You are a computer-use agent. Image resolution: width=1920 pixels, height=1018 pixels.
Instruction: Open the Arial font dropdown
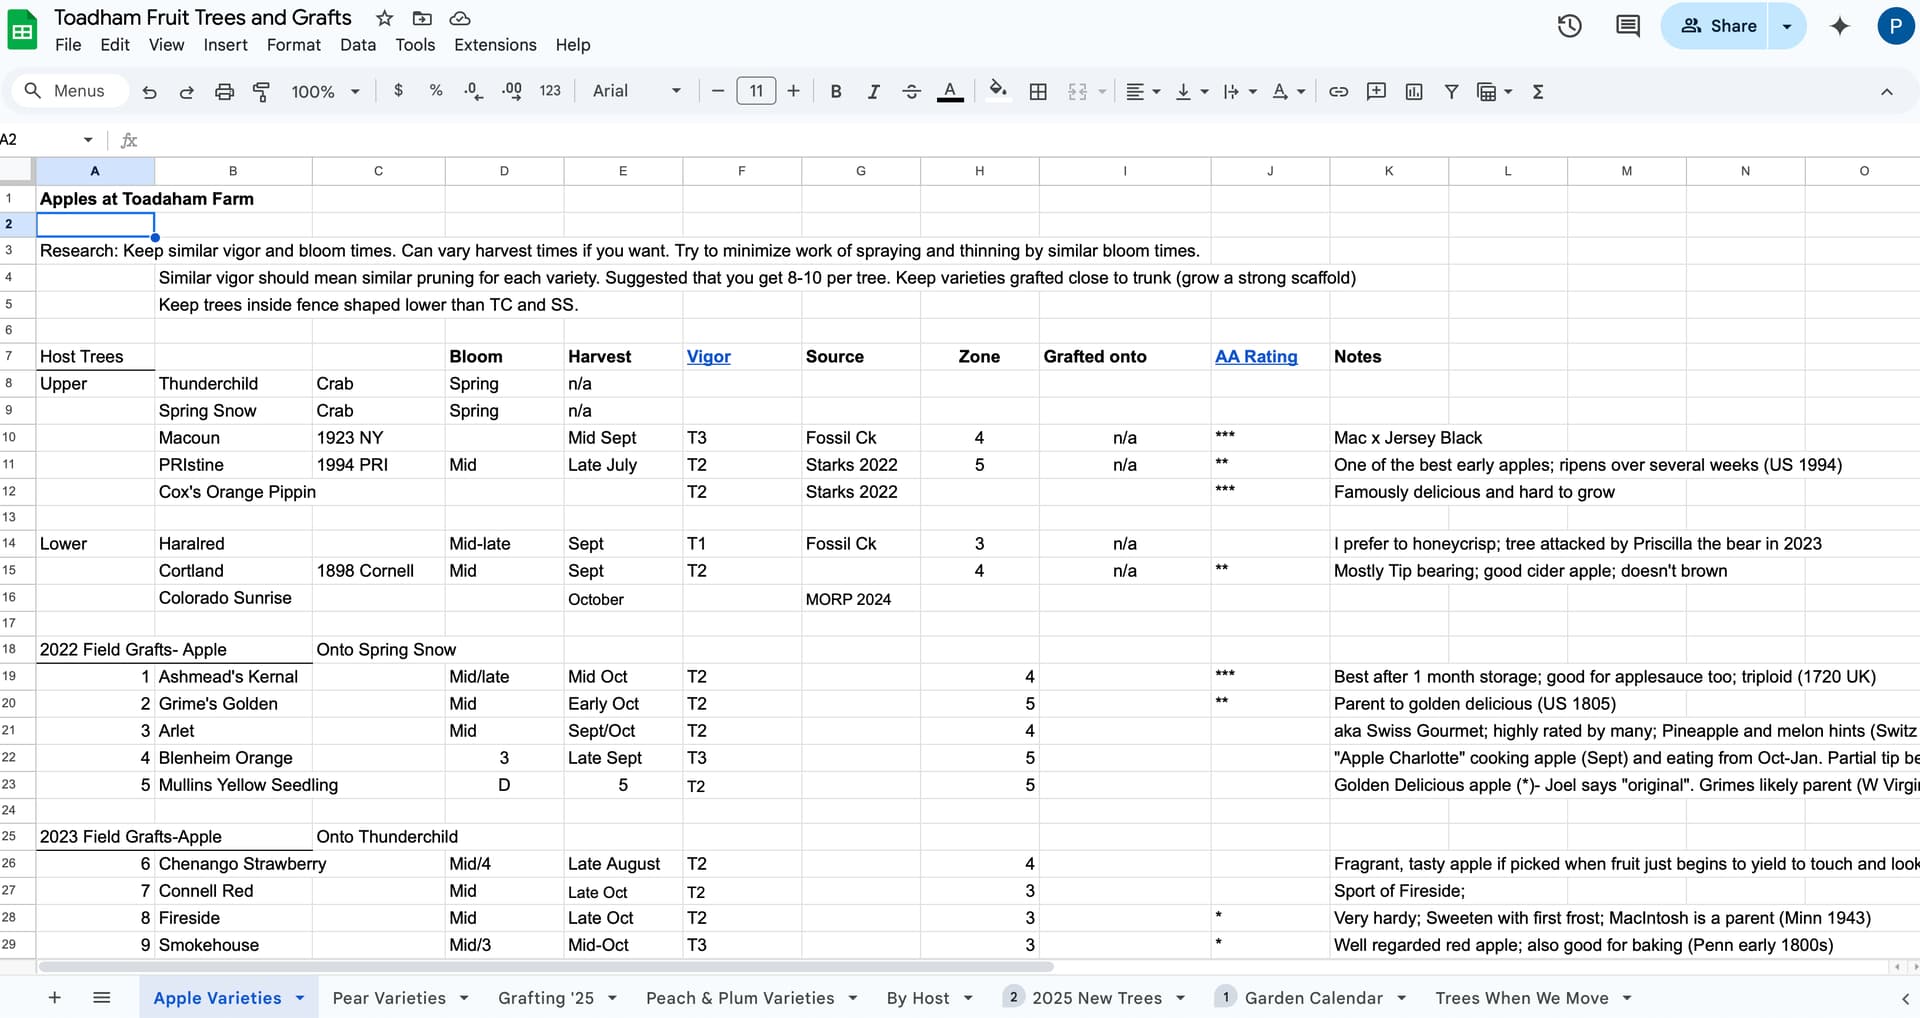tap(636, 92)
